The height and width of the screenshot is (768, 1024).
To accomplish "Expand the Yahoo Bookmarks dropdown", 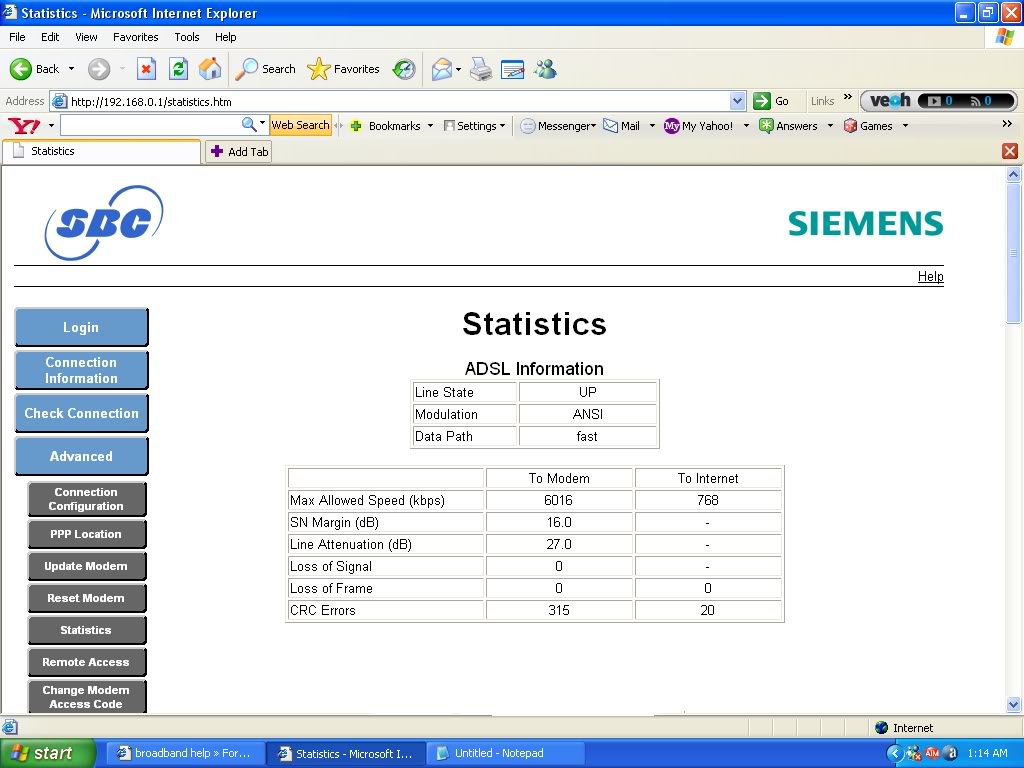I will click(x=430, y=126).
